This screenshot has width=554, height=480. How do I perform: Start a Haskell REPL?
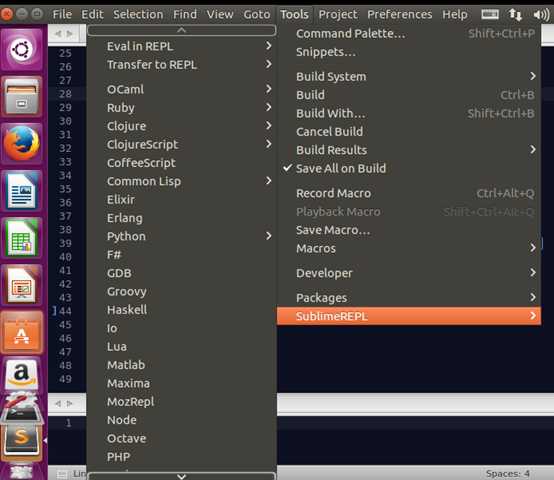pyautogui.click(x=182, y=310)
